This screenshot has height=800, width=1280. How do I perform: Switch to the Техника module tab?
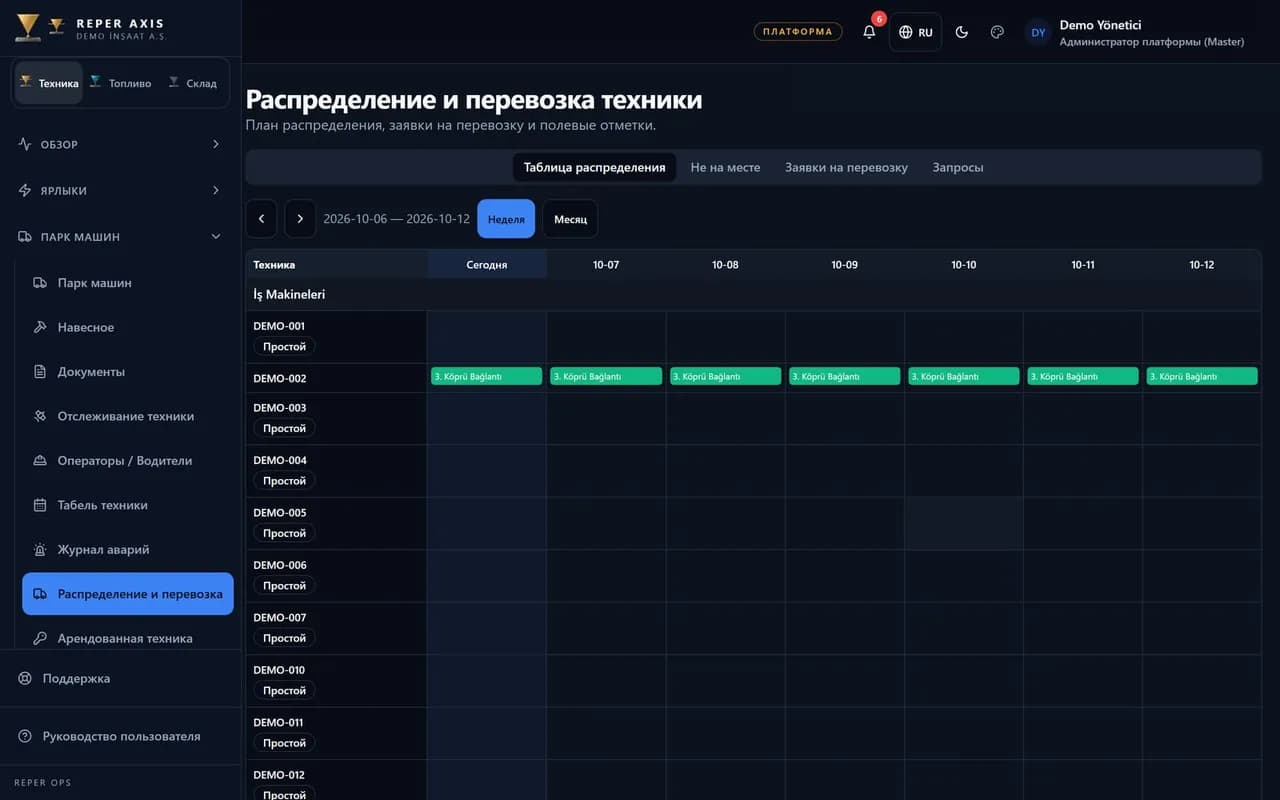click(x=49, y=83)
